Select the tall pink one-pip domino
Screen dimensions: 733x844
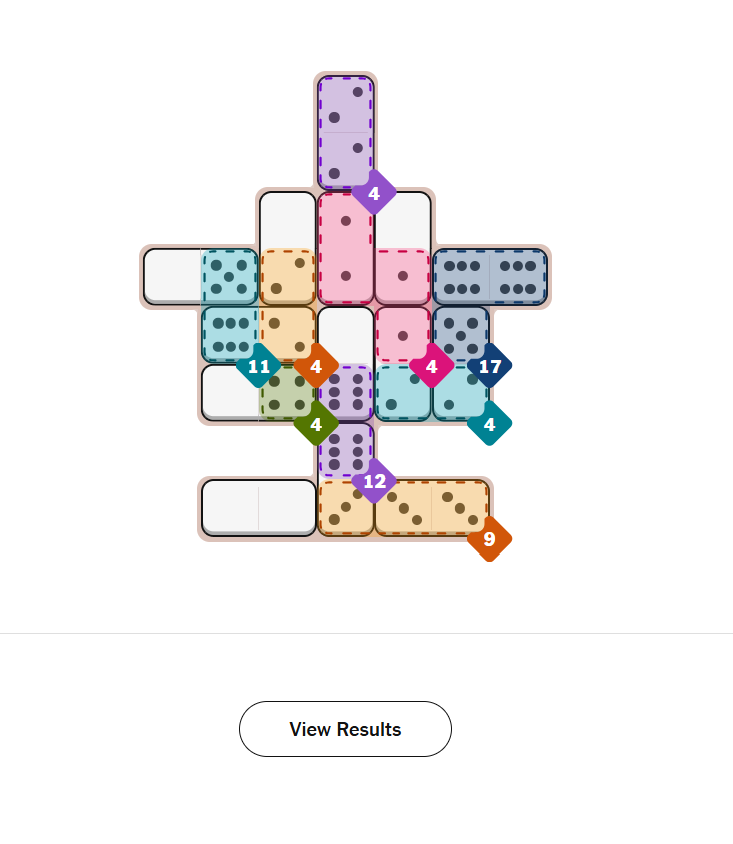[345, 248]
